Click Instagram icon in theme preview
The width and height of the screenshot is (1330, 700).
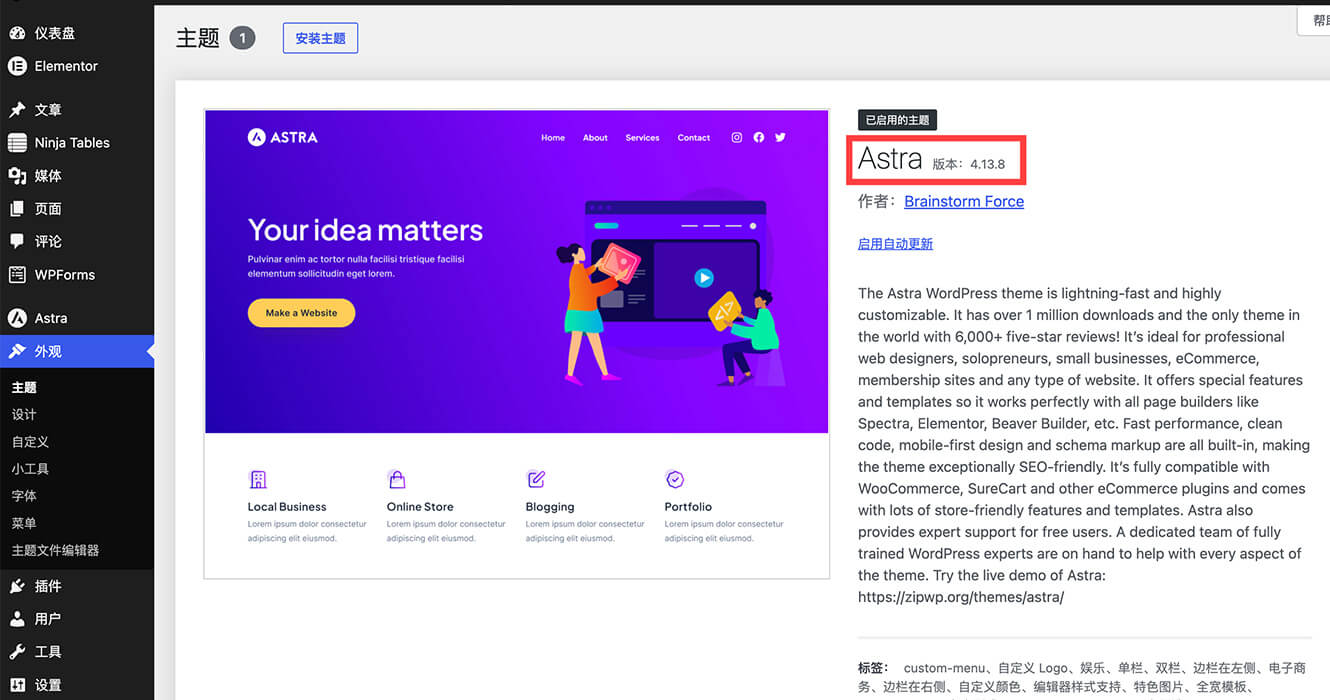click(x=737, y=137)
